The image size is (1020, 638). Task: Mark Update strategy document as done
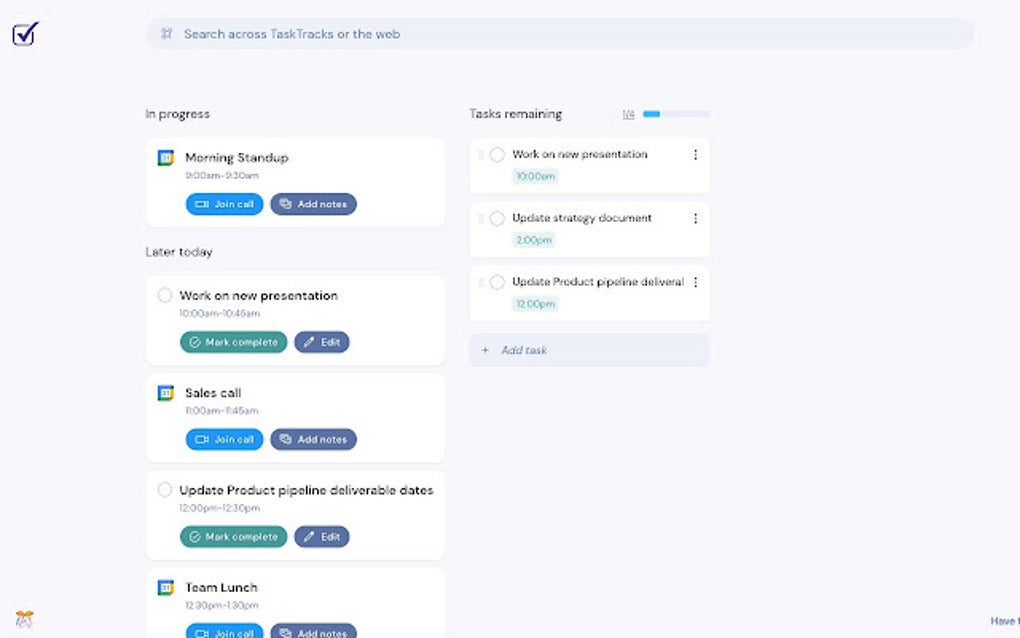pyautogui.click(x=497, y=218)
